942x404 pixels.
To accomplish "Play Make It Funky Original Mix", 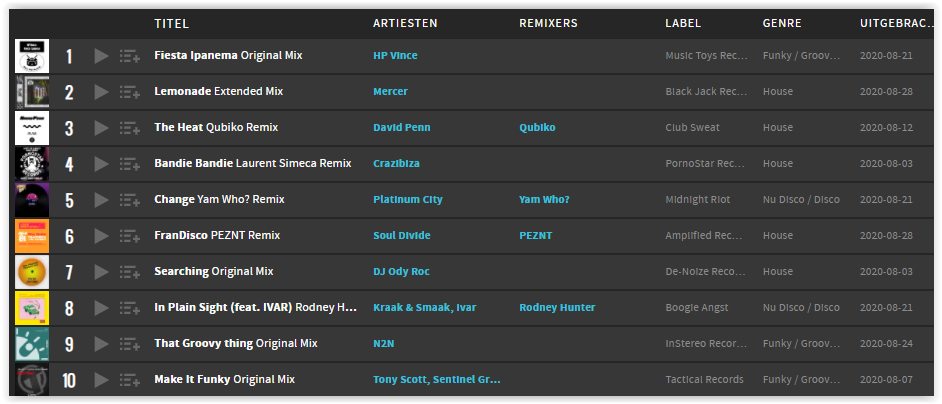I will click(102, 380).
